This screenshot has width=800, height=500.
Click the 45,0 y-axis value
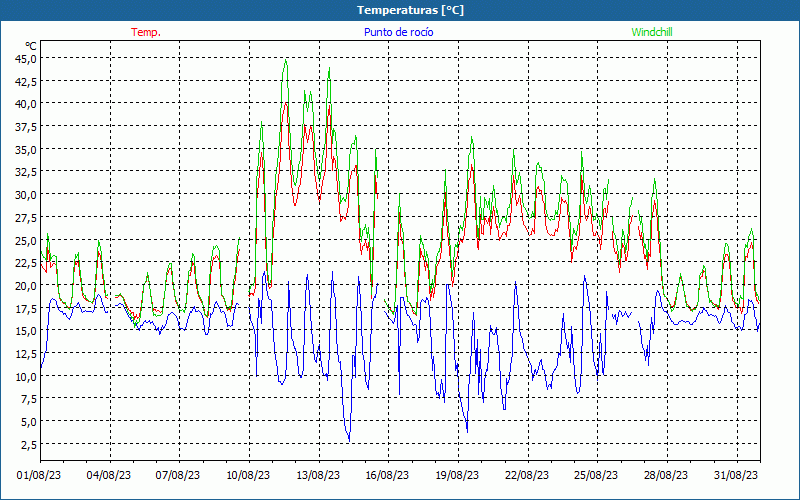[25, 58]
